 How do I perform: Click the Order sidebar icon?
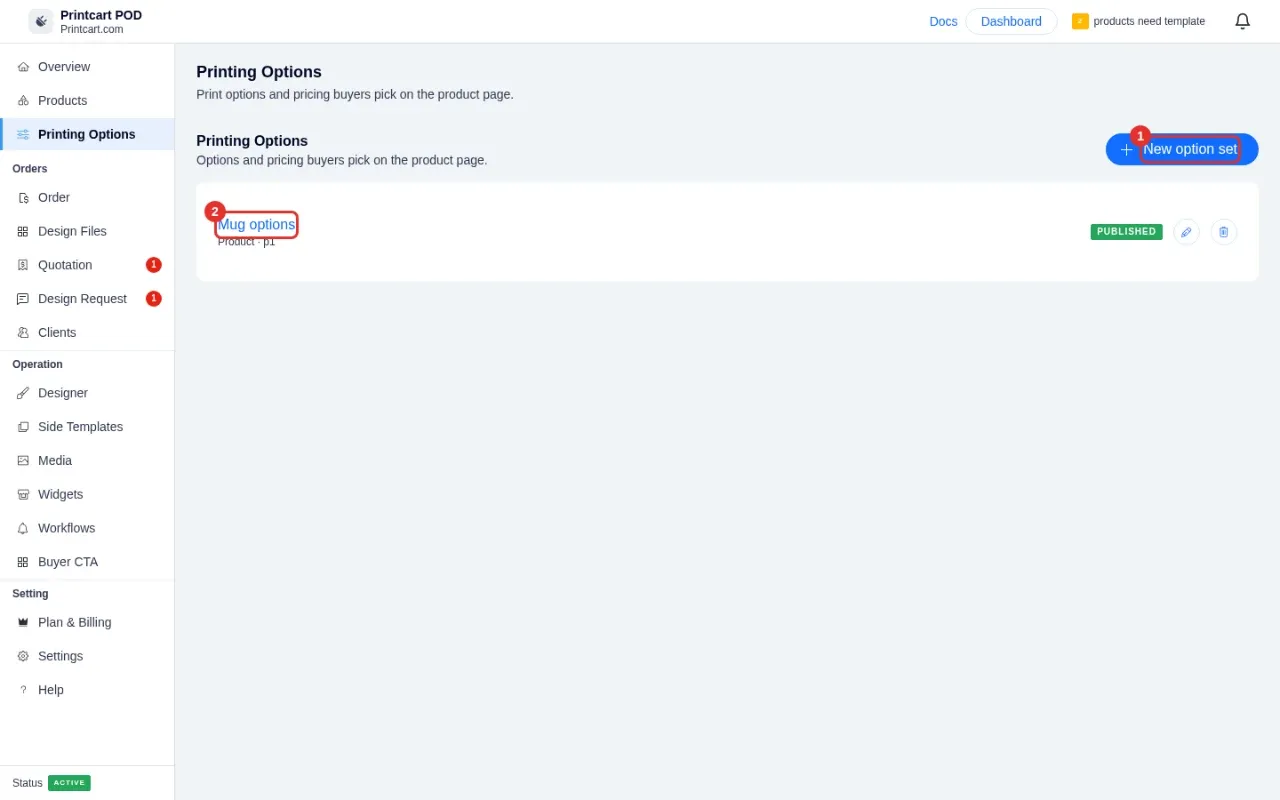click(23, 198)
